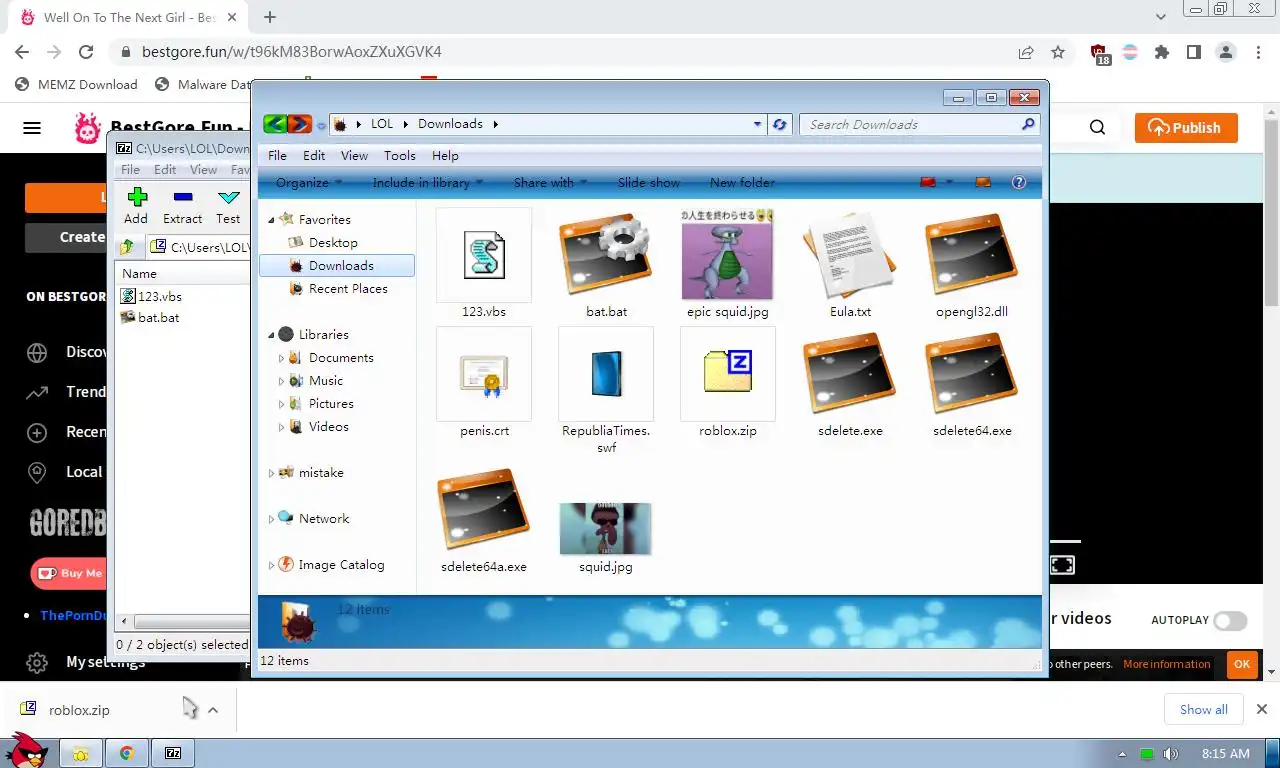Image resolution: width=1280 pixels, height=768 pixels.
Task: Open the Share with dropdown
Action: pyautogui.click(x=551, y=182)
